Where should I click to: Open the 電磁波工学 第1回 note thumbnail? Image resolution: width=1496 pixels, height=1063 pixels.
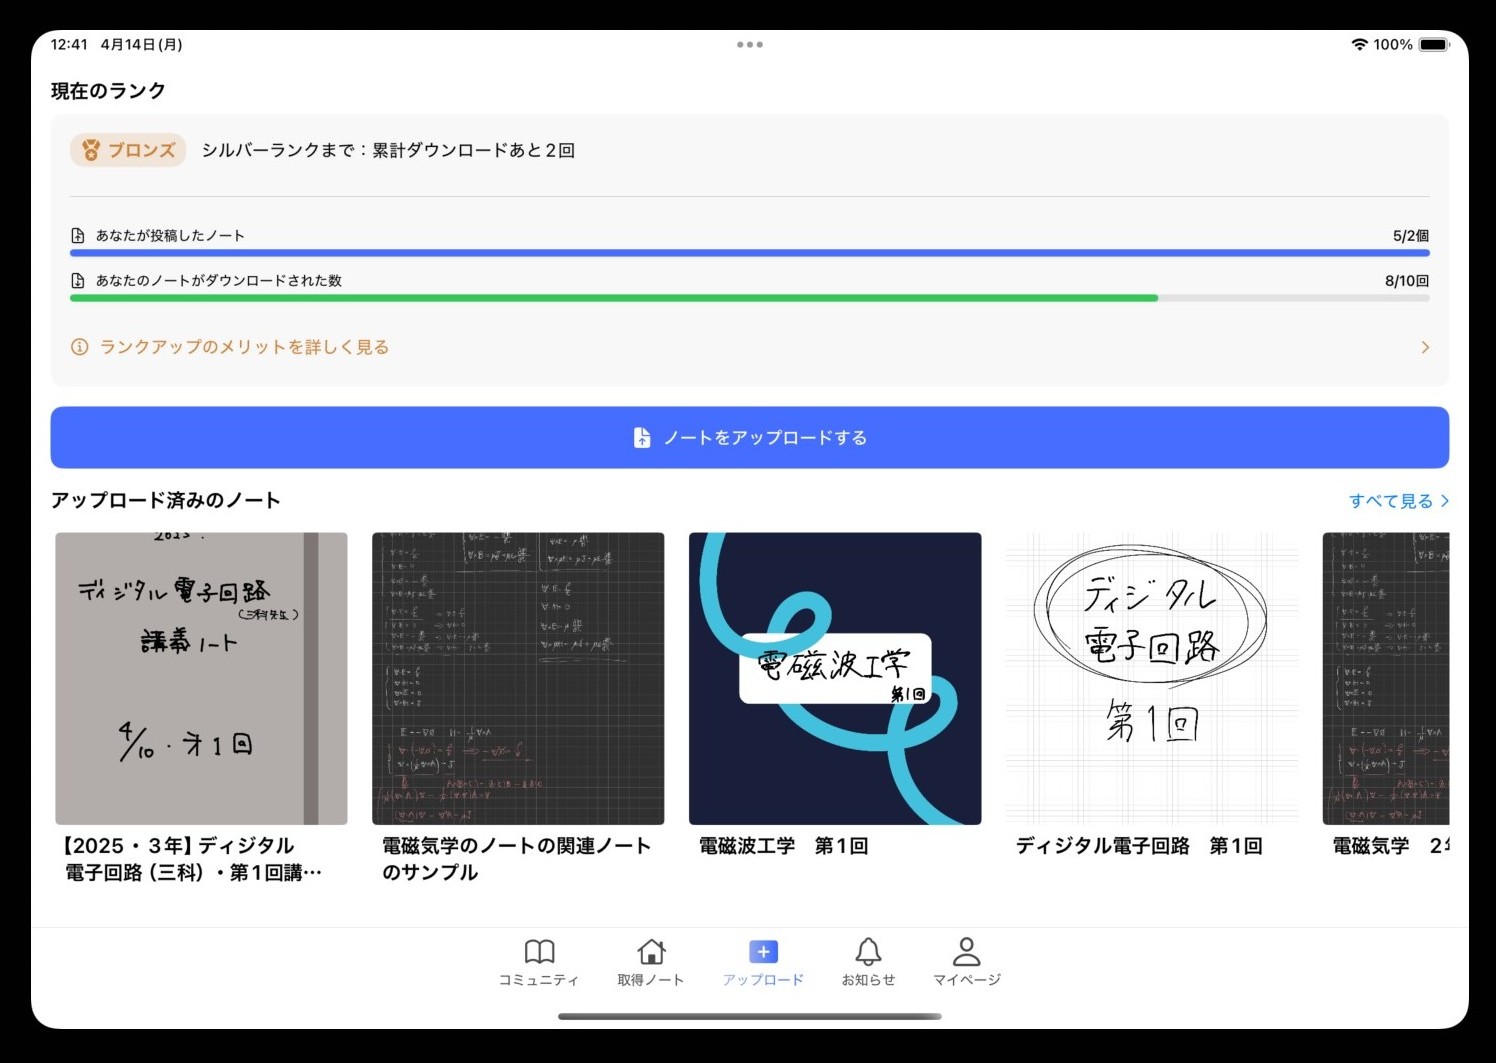[x=835, y=678]
